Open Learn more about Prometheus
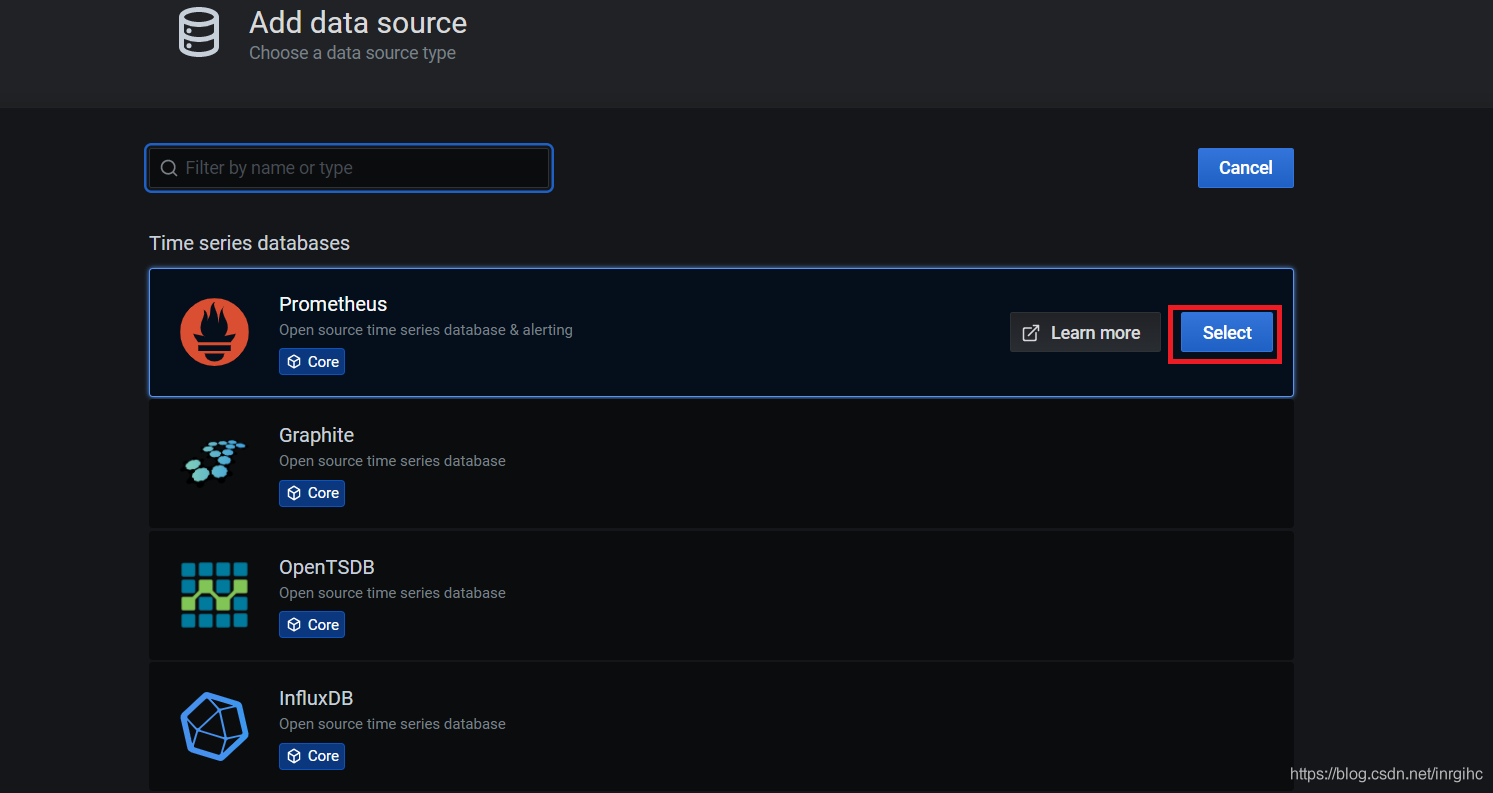This screenshot has width=1493, height=793. (x=1085, y=333)
